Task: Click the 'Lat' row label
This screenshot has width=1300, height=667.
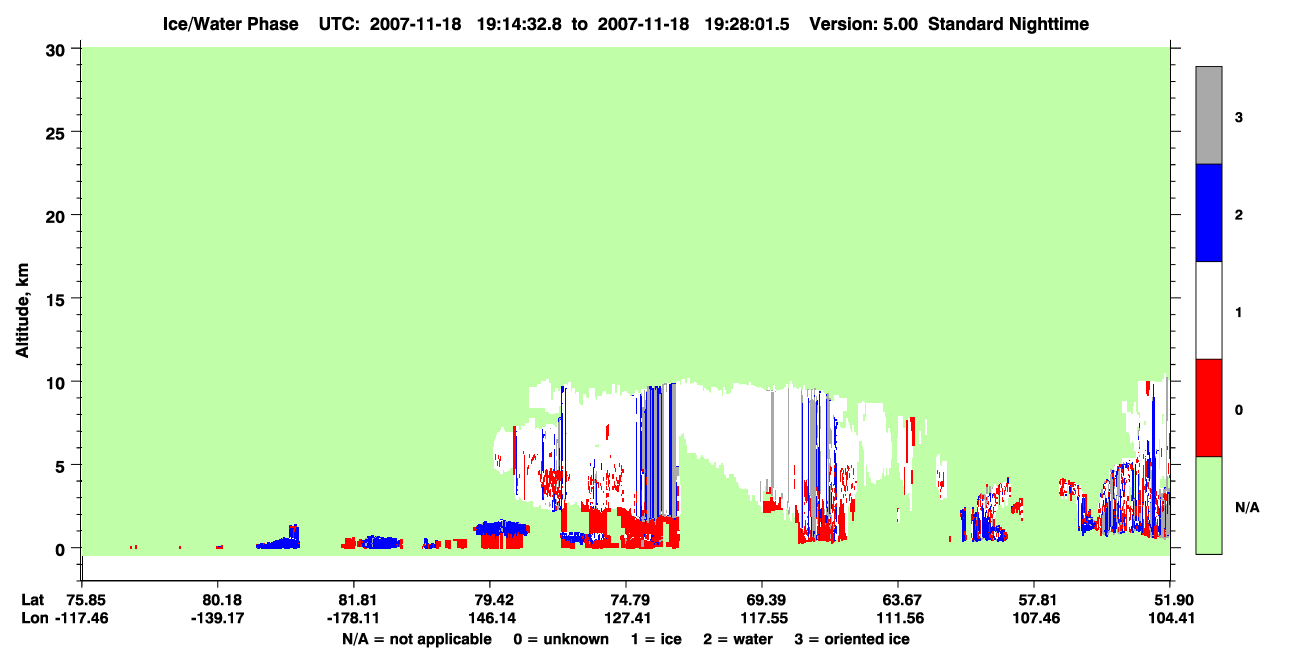Action: 31,600
